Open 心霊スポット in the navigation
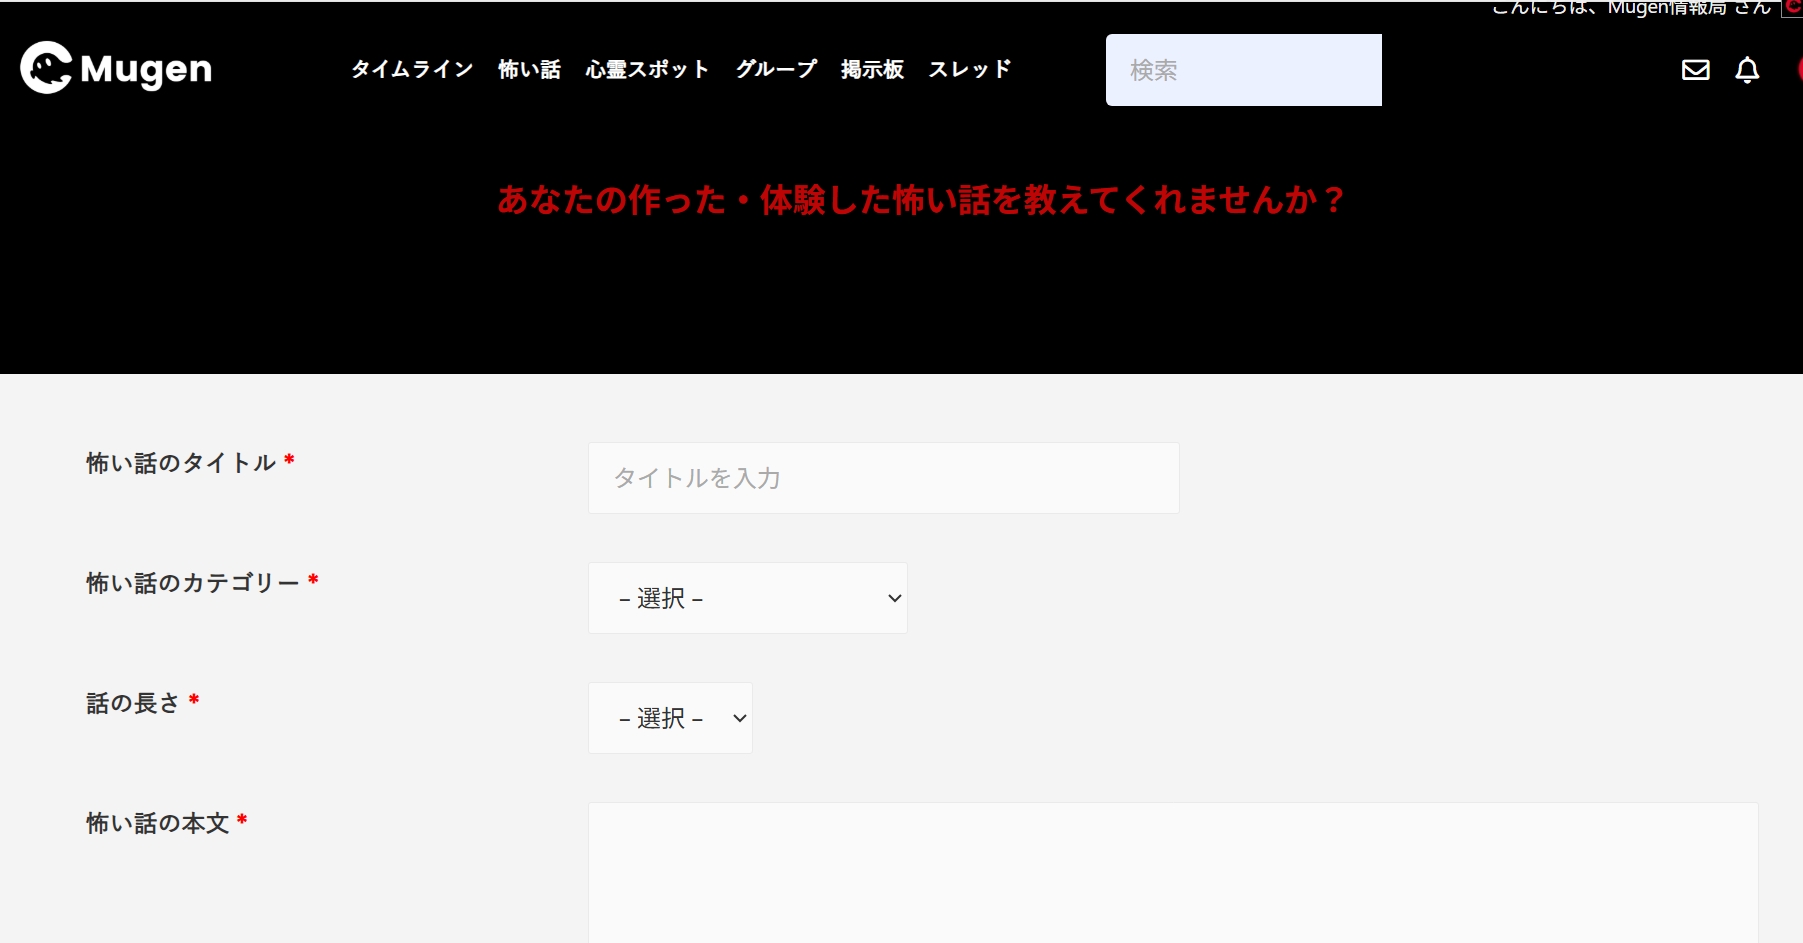Viewport: 1803px width, 943px height. (647, 69)
